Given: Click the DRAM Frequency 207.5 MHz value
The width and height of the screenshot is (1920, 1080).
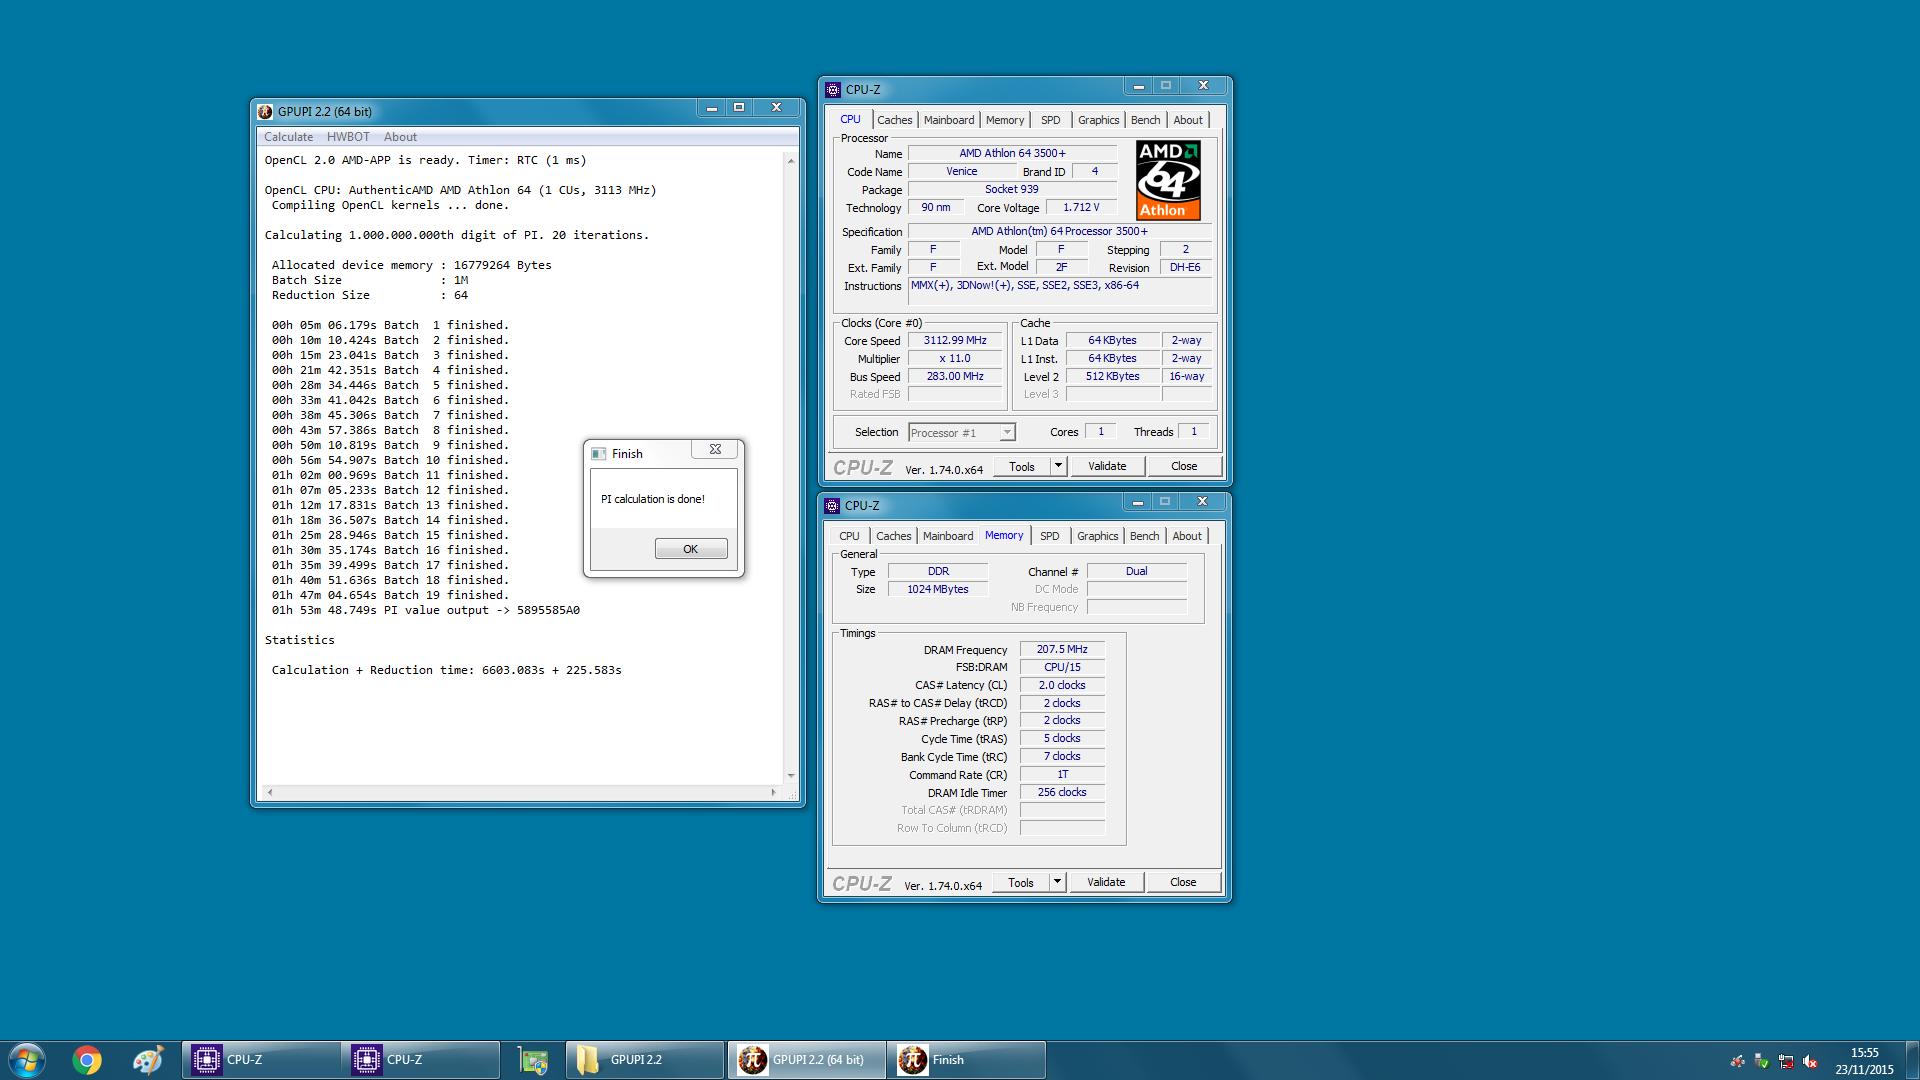Looking at the screenshot, I should (1062, 650).
